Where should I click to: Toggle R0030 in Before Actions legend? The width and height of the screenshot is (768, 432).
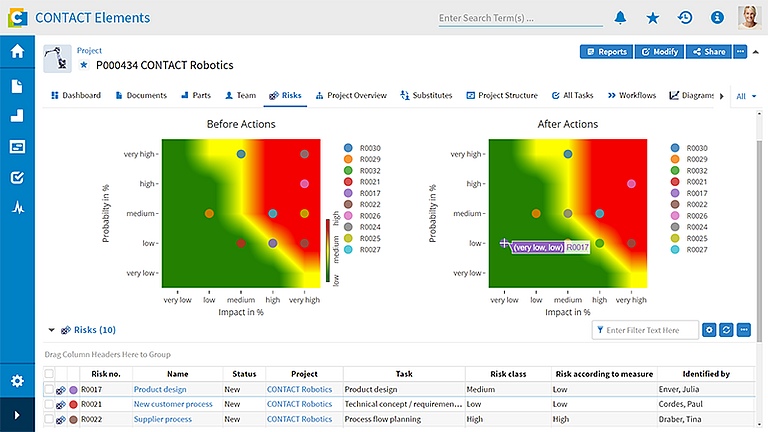tap(361, 148)
